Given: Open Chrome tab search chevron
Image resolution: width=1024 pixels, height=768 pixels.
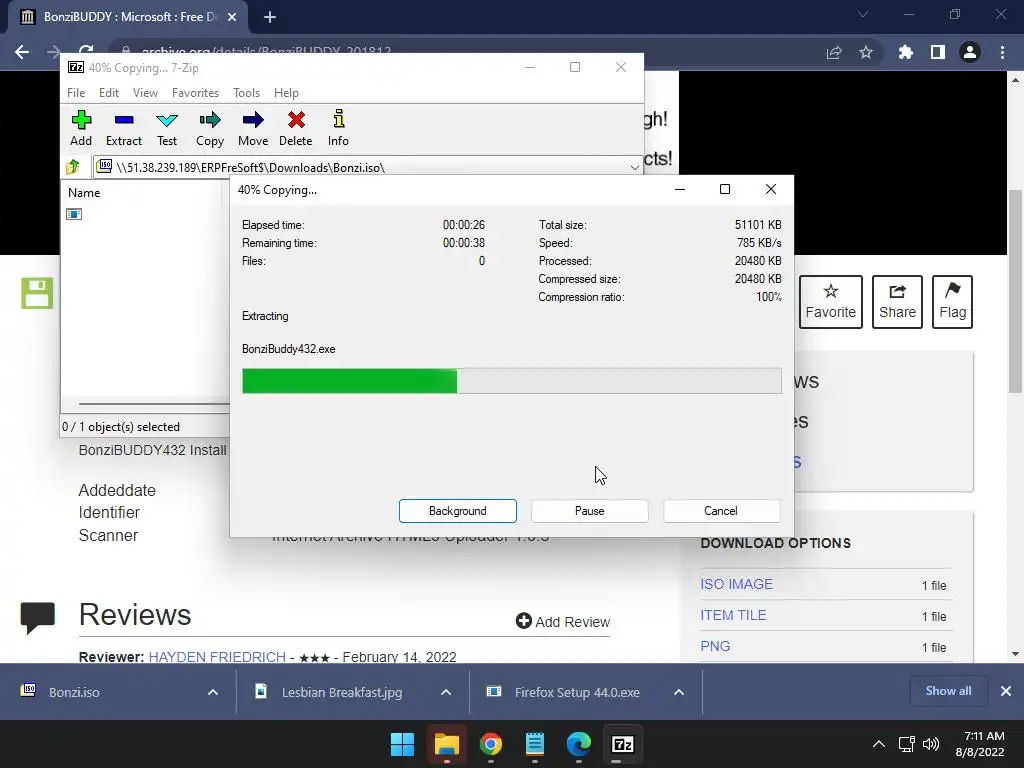Looking at the screenshot, I should [863, 14].
